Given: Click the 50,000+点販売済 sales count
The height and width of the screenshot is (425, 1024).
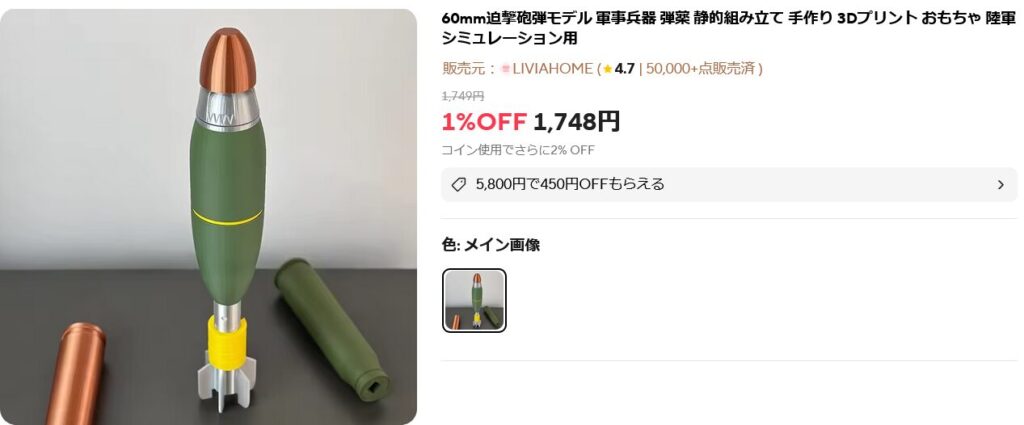Looking at the screenshot, I should (701, 69).
